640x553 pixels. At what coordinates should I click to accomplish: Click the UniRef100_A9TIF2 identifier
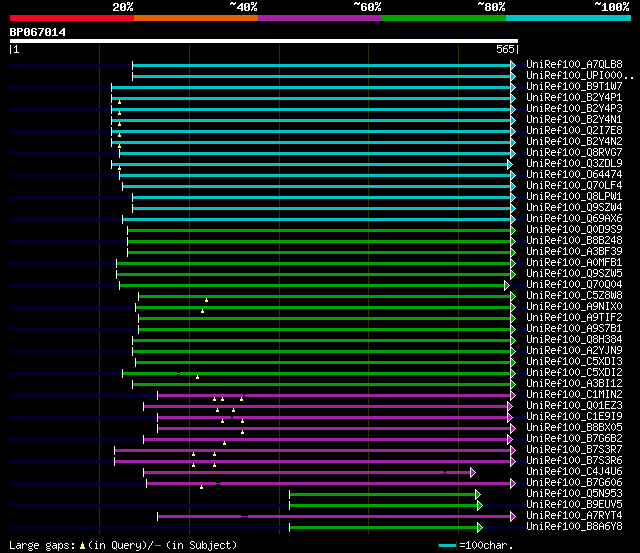574,318
